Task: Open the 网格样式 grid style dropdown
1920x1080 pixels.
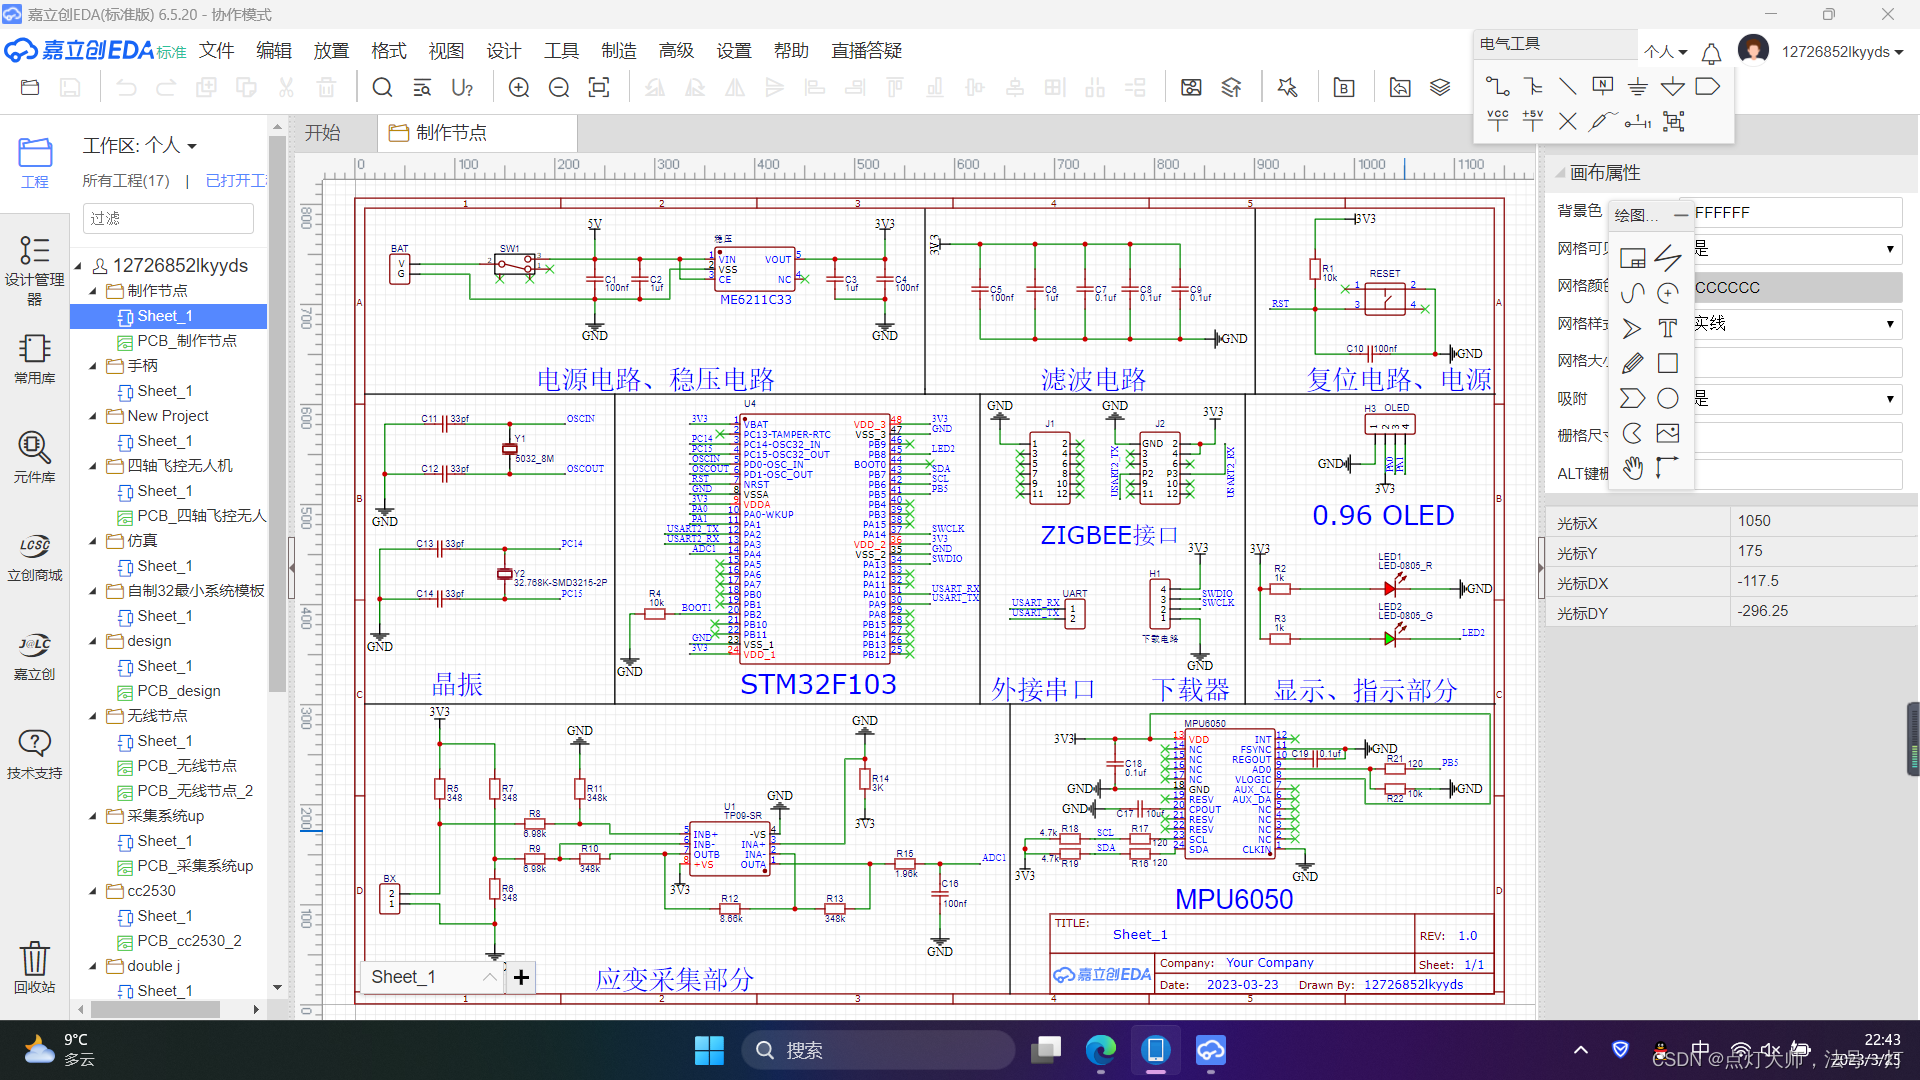Action: coord(1889,324)
